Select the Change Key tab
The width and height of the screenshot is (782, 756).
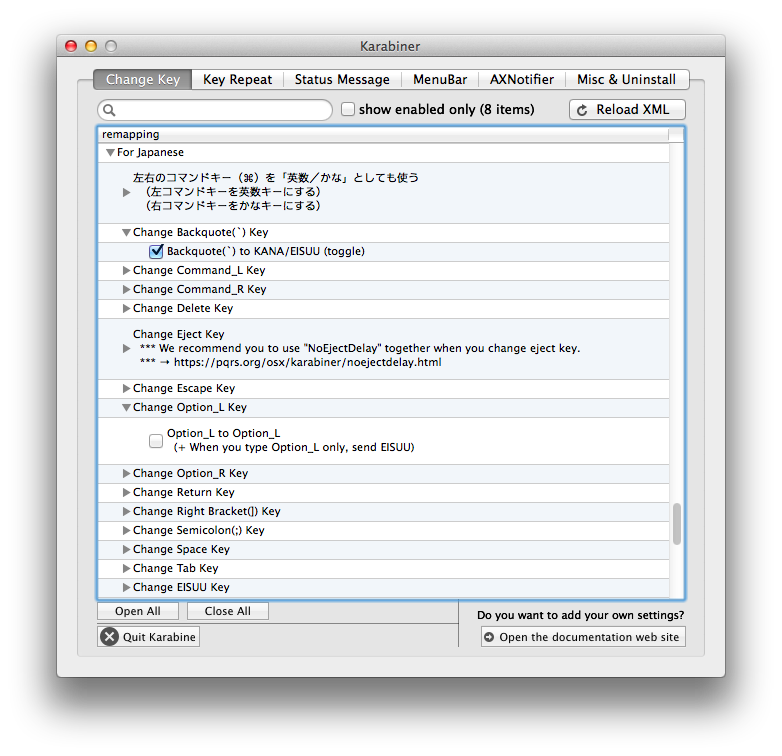[x=143, y=80]
